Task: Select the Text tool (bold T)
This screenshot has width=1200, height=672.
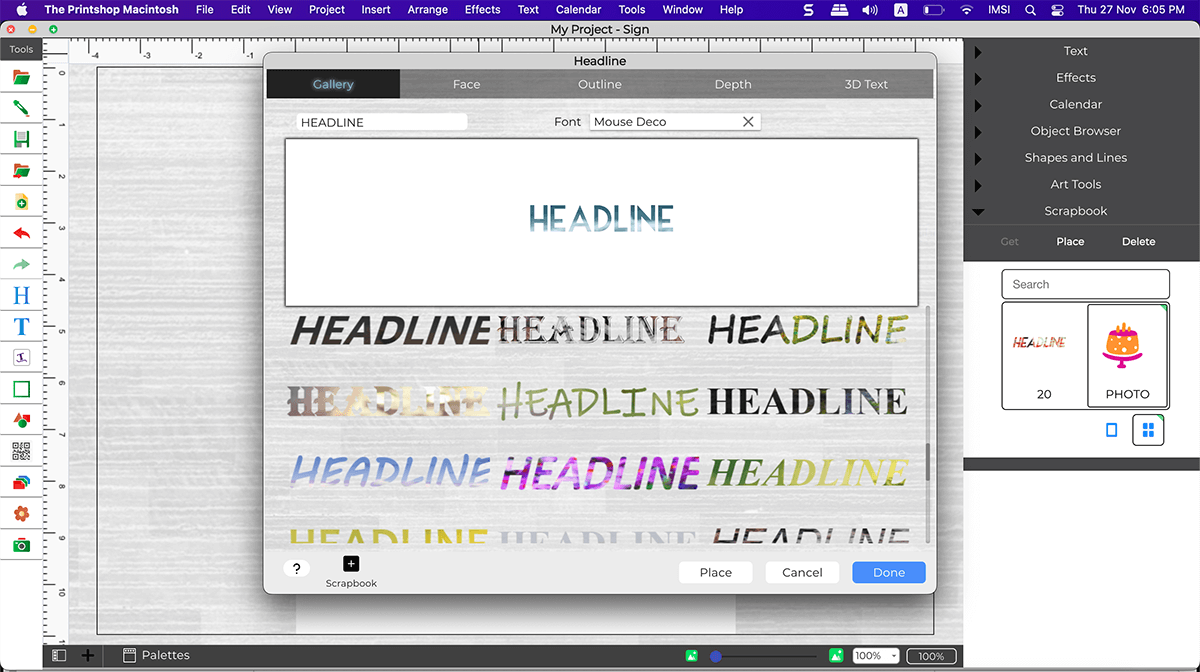Action: point(21,326)
